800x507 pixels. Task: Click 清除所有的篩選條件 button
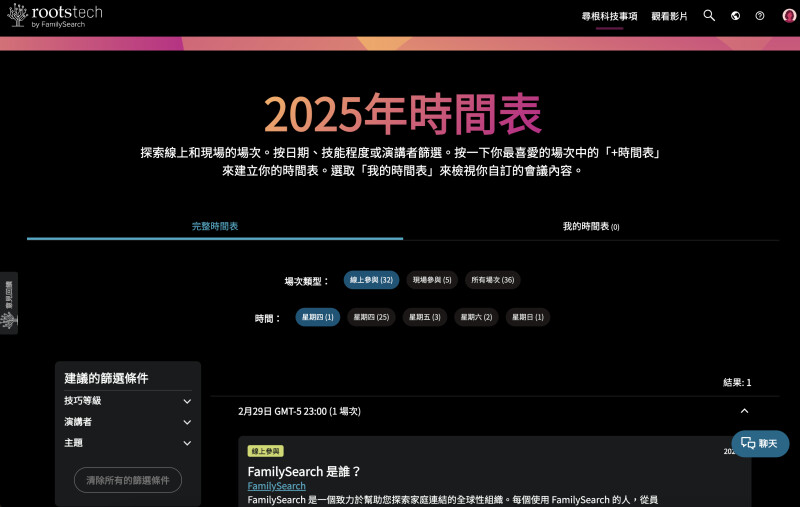coord(128,480)
